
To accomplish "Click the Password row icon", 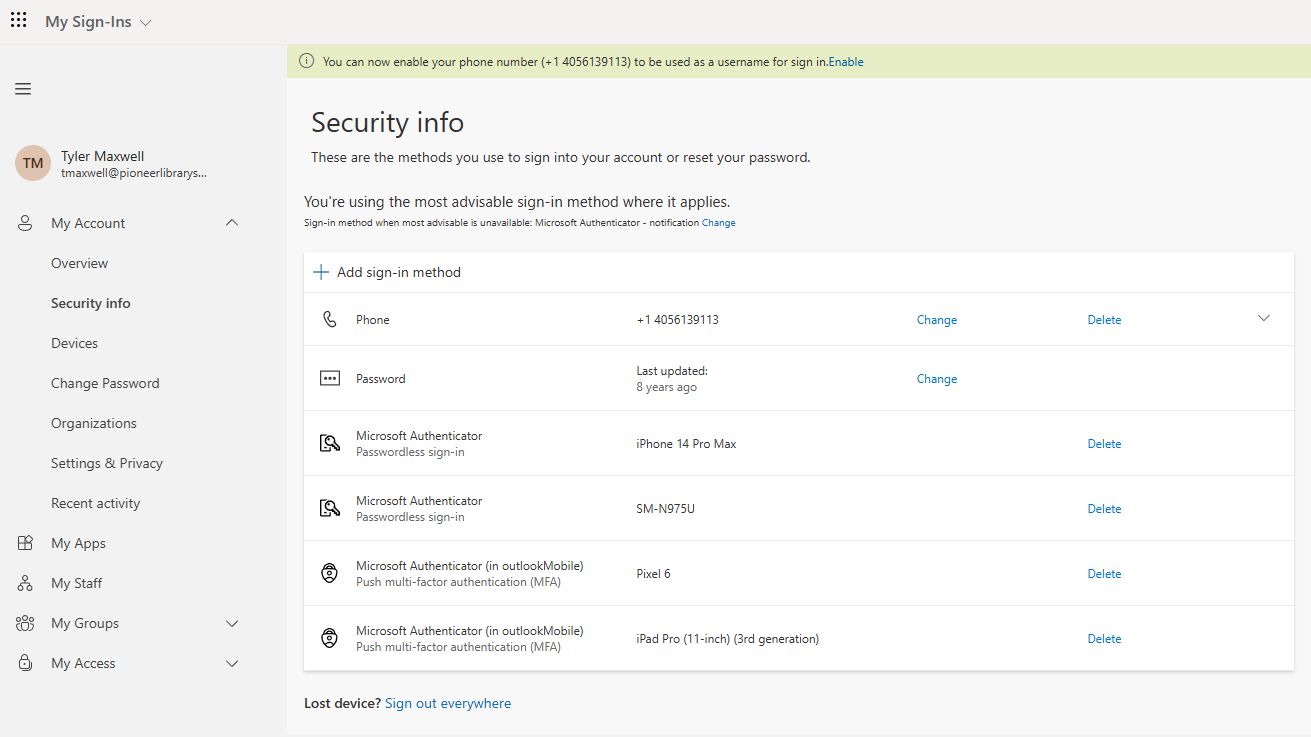I will point(330,379).
